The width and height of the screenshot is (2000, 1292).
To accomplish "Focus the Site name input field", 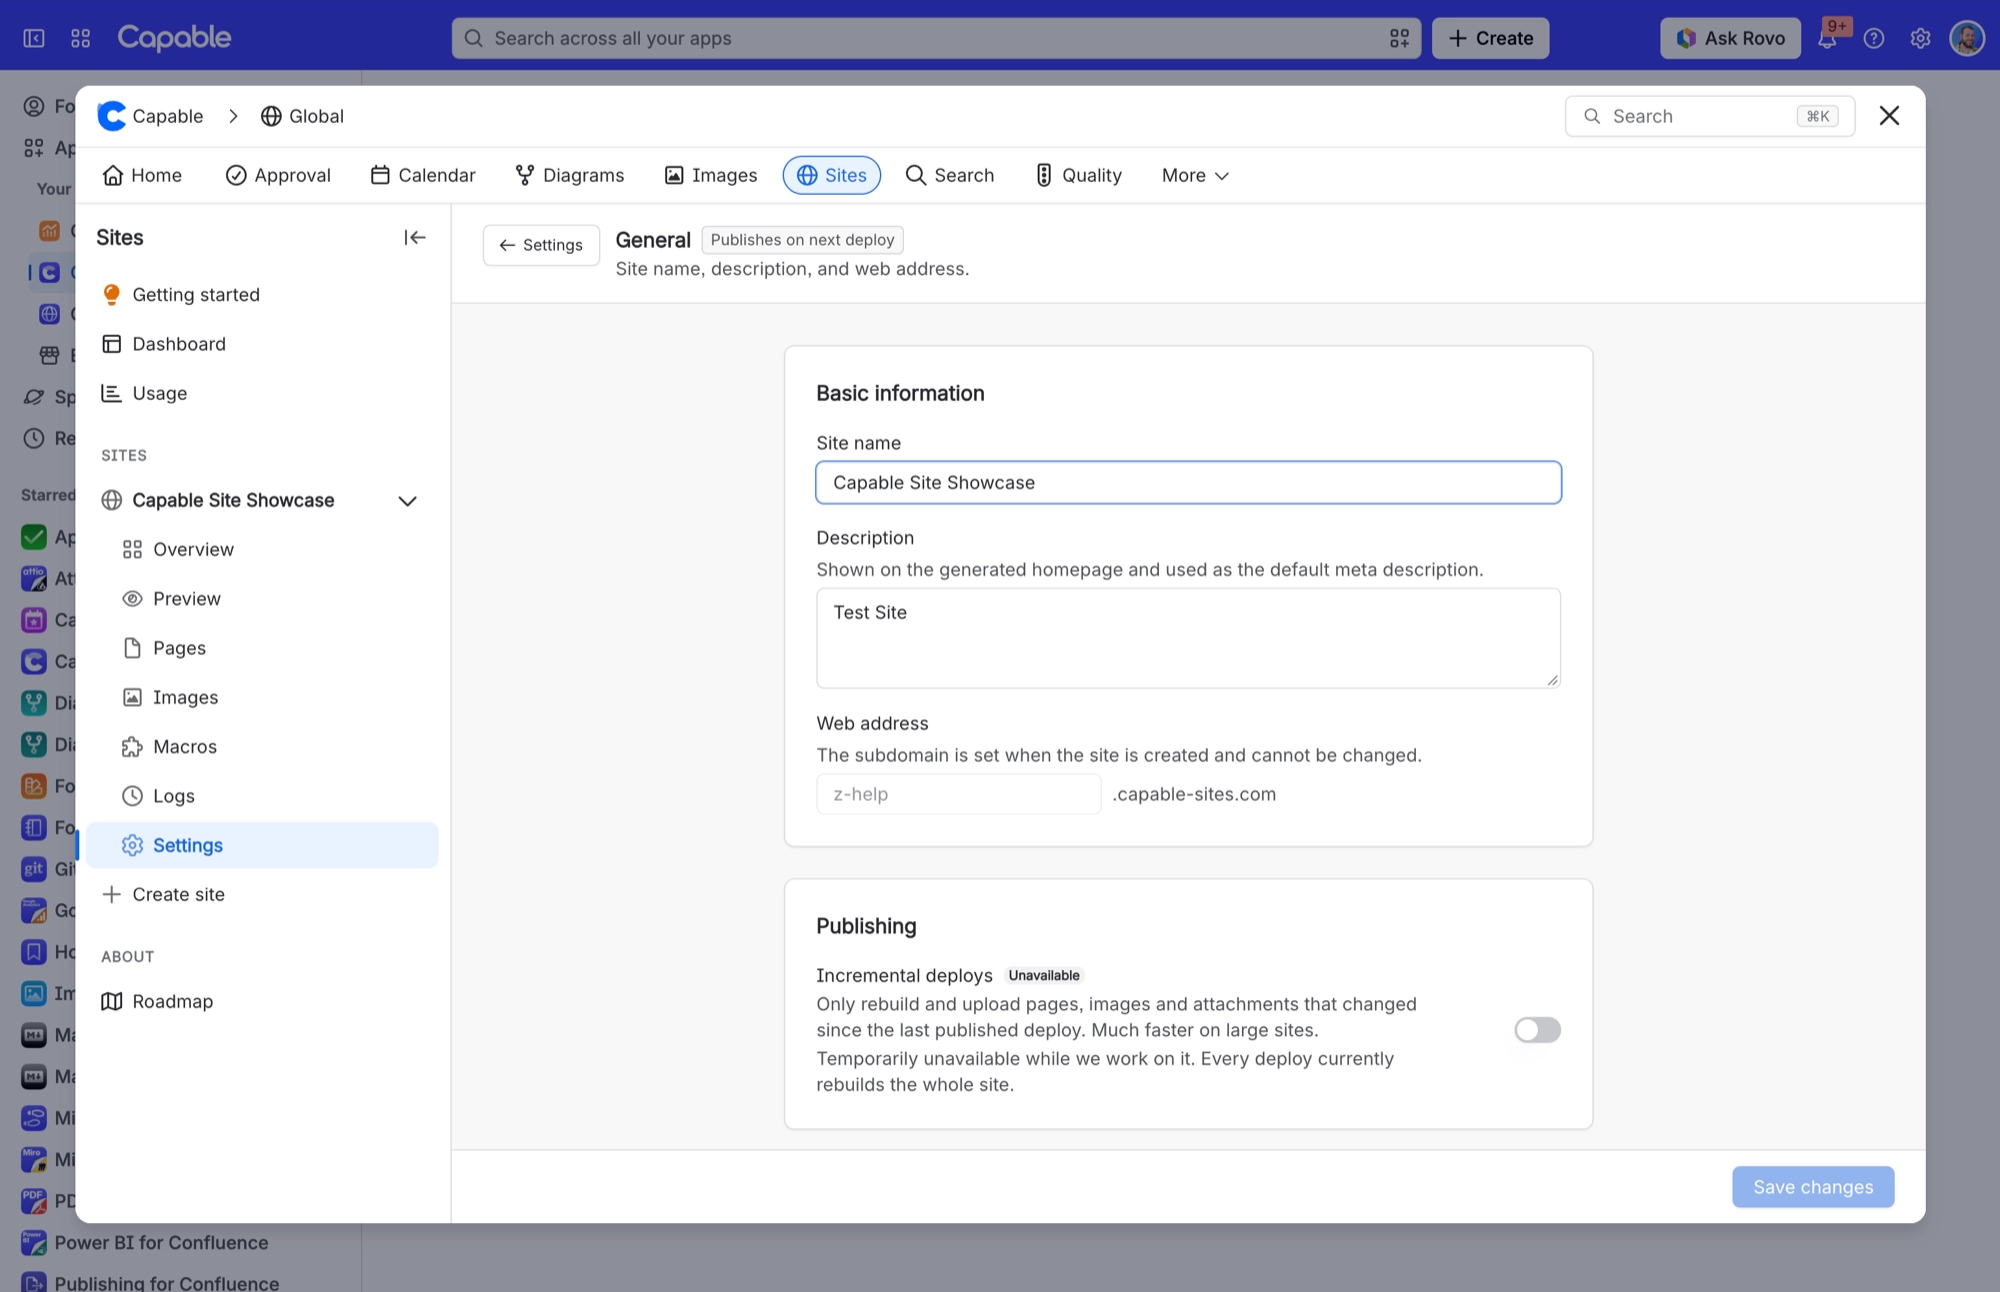I will 1188,483.
